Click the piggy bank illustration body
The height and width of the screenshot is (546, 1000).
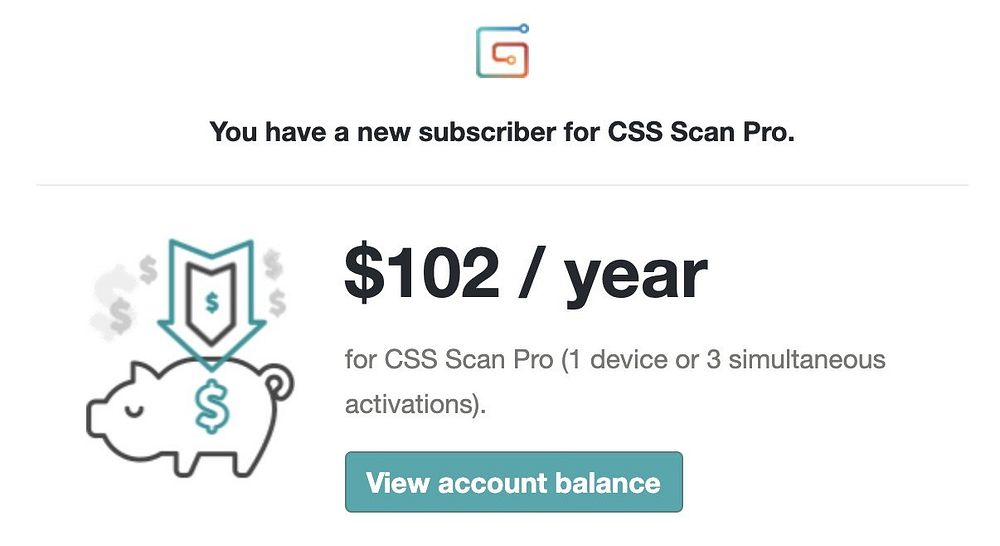(189, 417)
